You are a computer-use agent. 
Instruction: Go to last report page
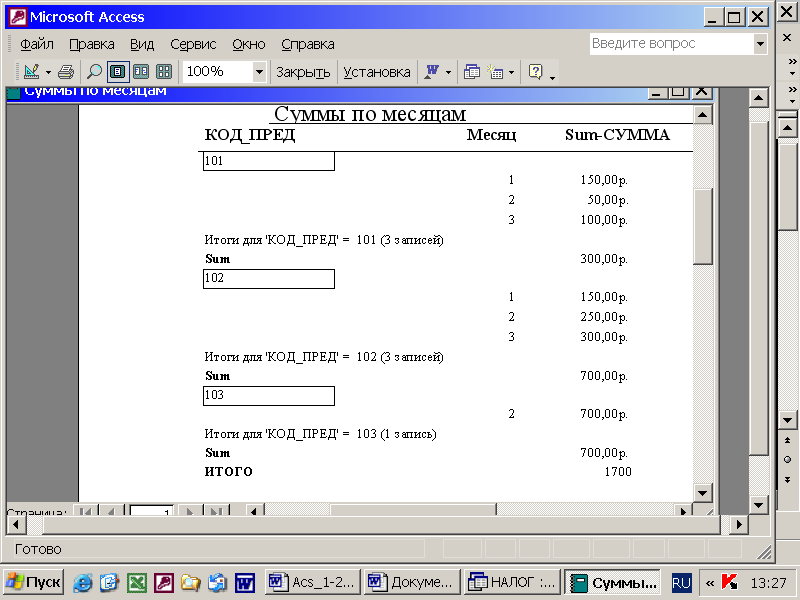point(216,510)
